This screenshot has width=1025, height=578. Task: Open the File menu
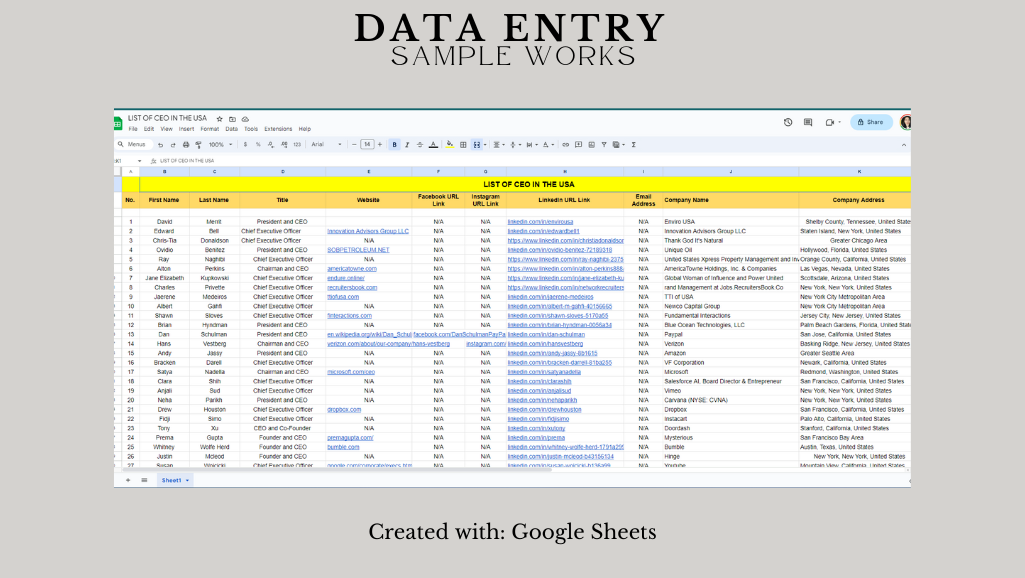pos(133,129)
